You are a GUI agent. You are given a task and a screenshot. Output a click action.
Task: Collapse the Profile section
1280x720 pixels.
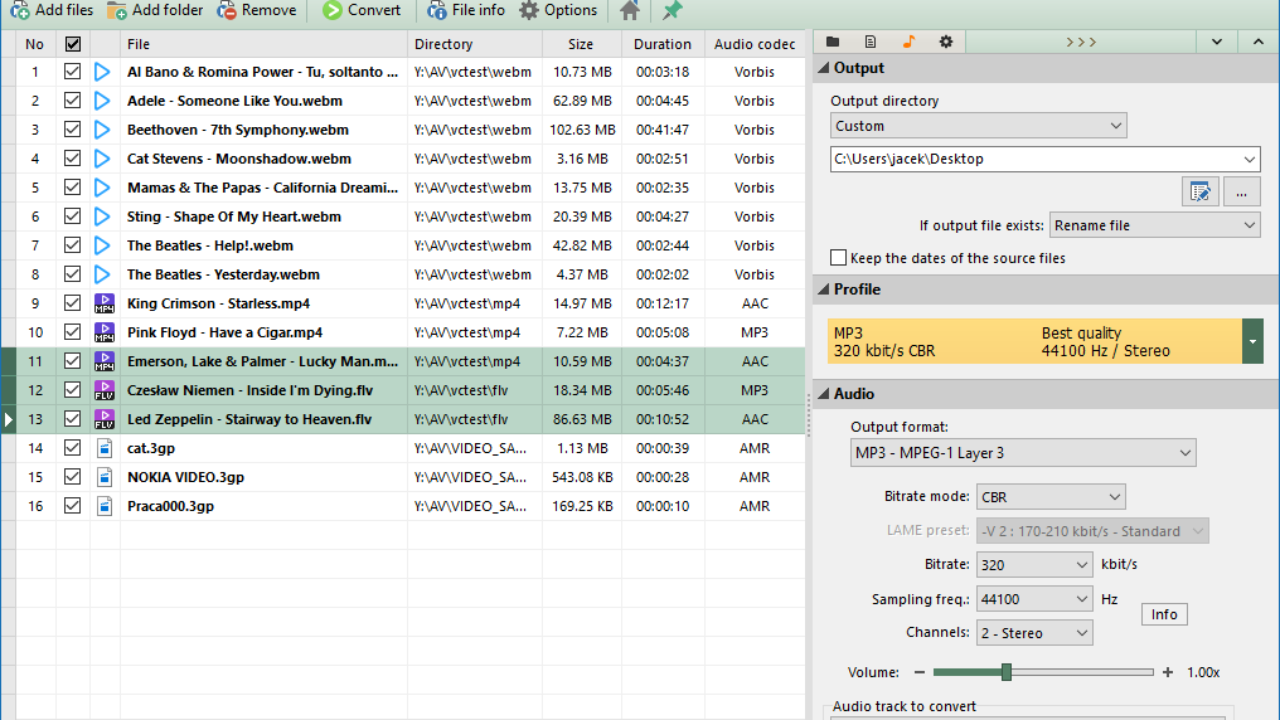click(x=824, y=289)
